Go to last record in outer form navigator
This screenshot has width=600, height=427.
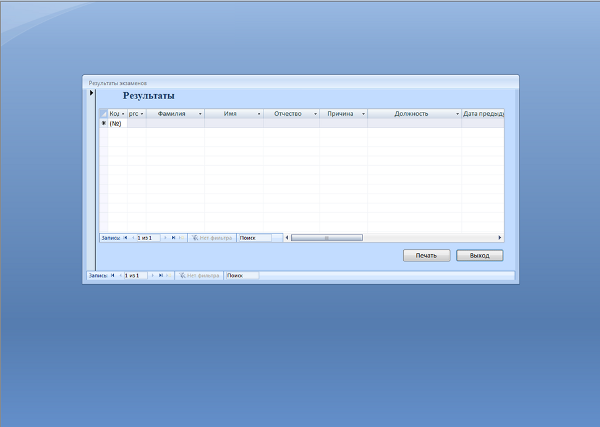[161, 275]
